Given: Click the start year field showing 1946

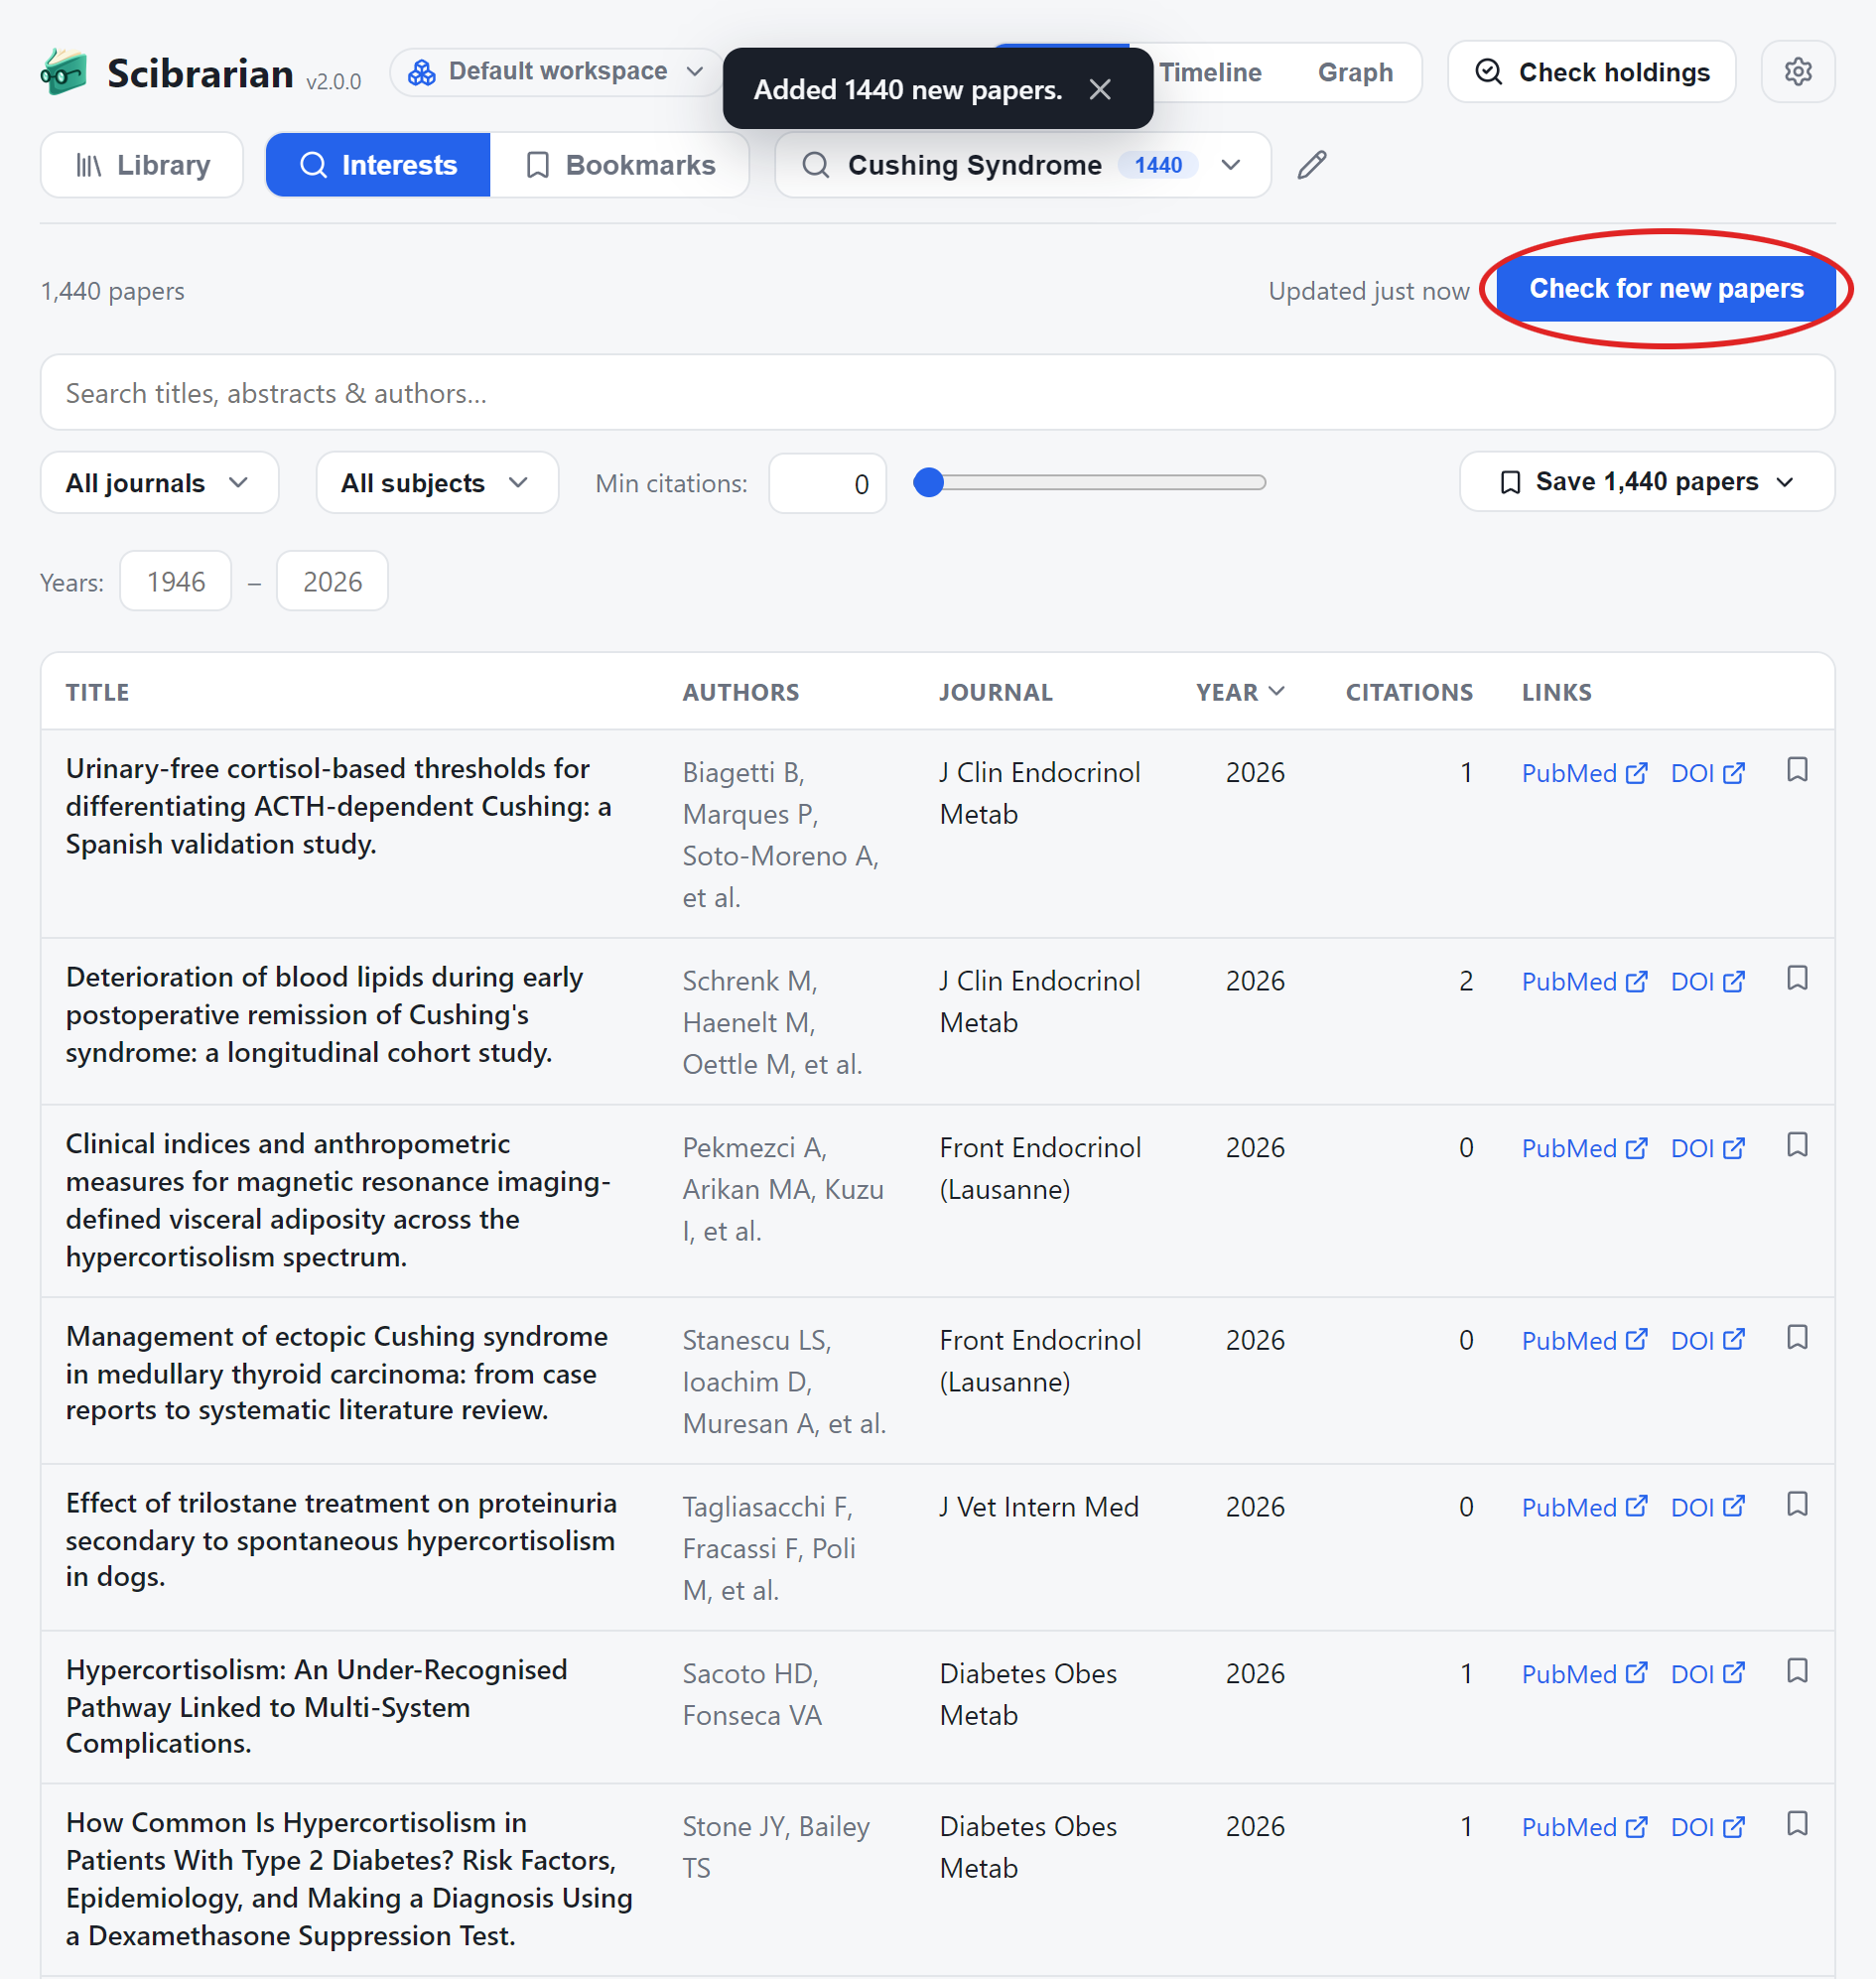Looking at the screenshot, I should (176, 581).
